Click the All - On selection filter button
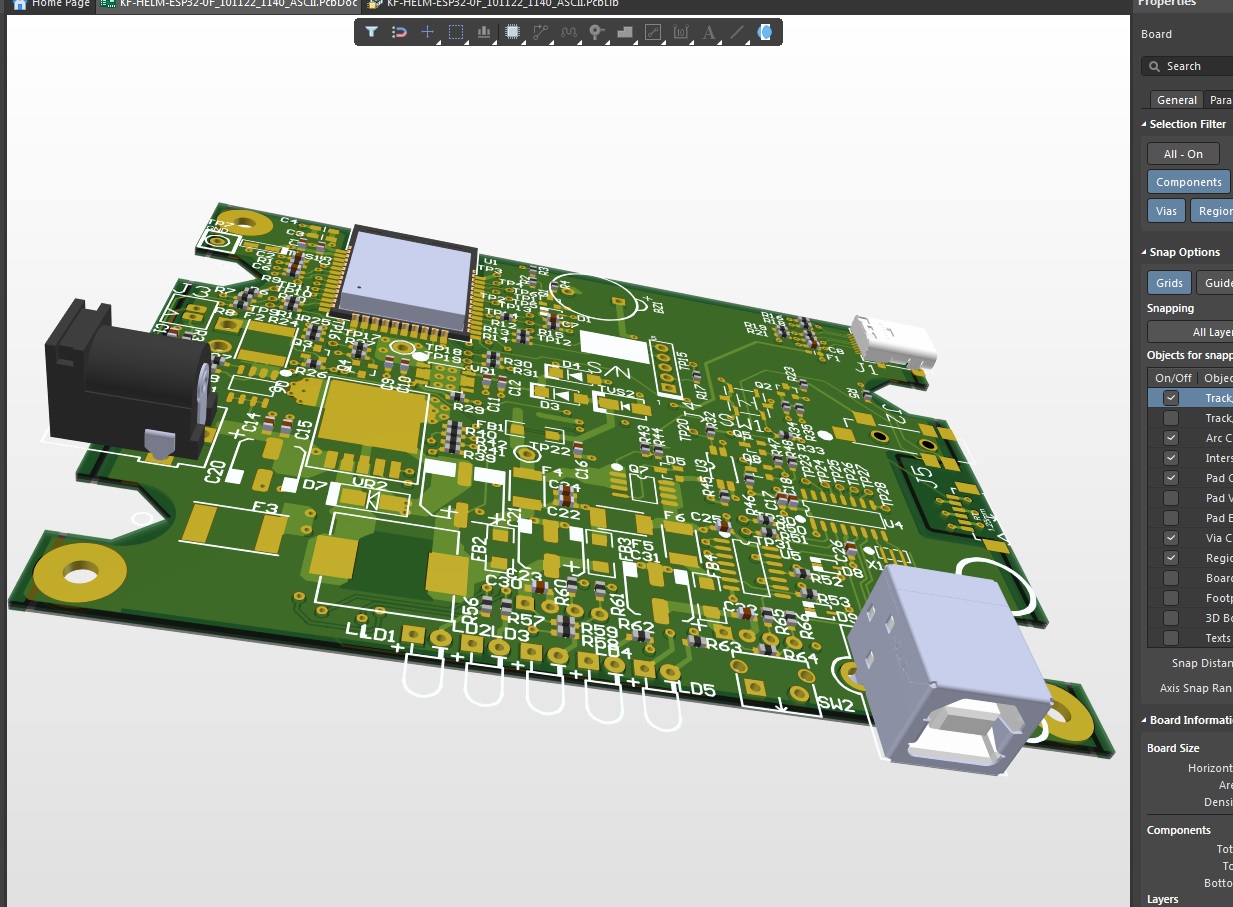The height and width of the screenshot is (907, 1233). coord(1182,153)
